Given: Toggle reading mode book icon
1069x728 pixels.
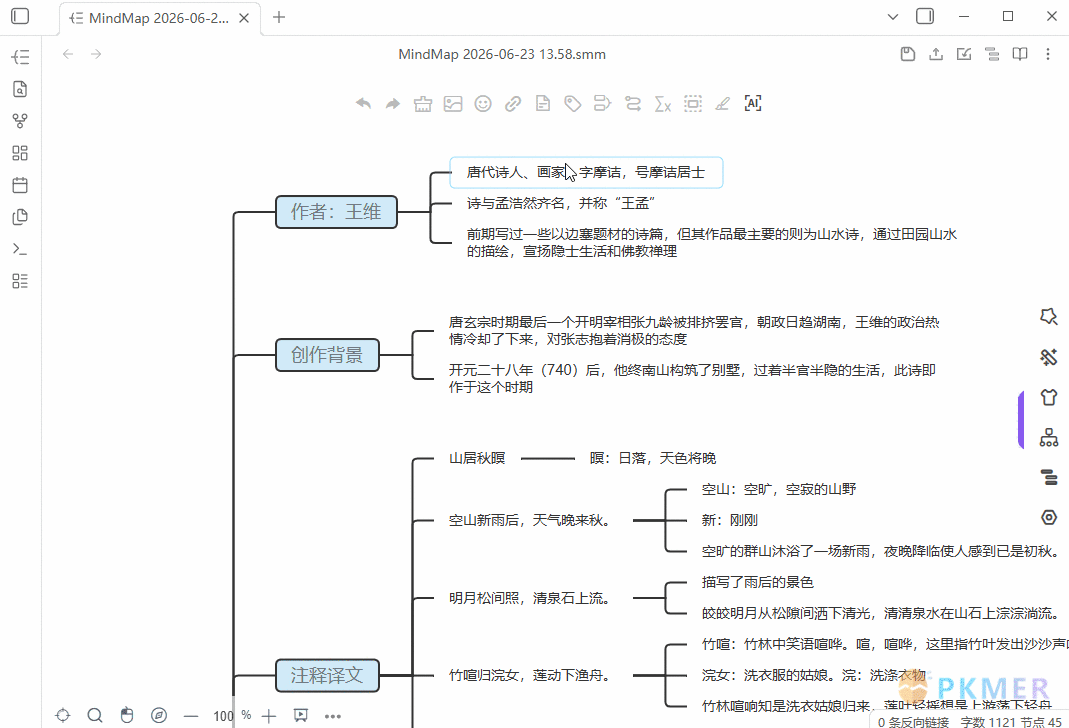Looking at the screenshot, I should point(1020,54).
